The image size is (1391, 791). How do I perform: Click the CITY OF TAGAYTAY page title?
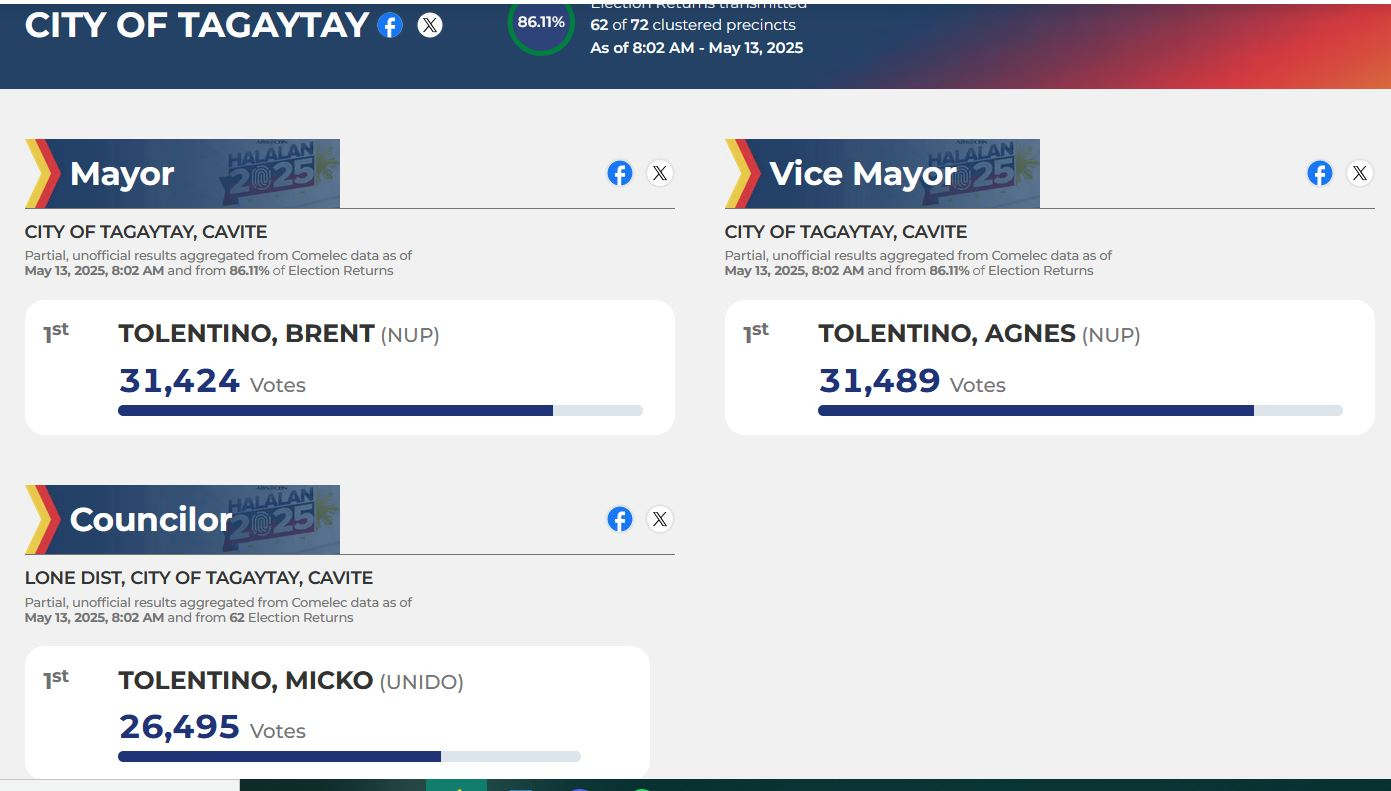click(197, 26)
